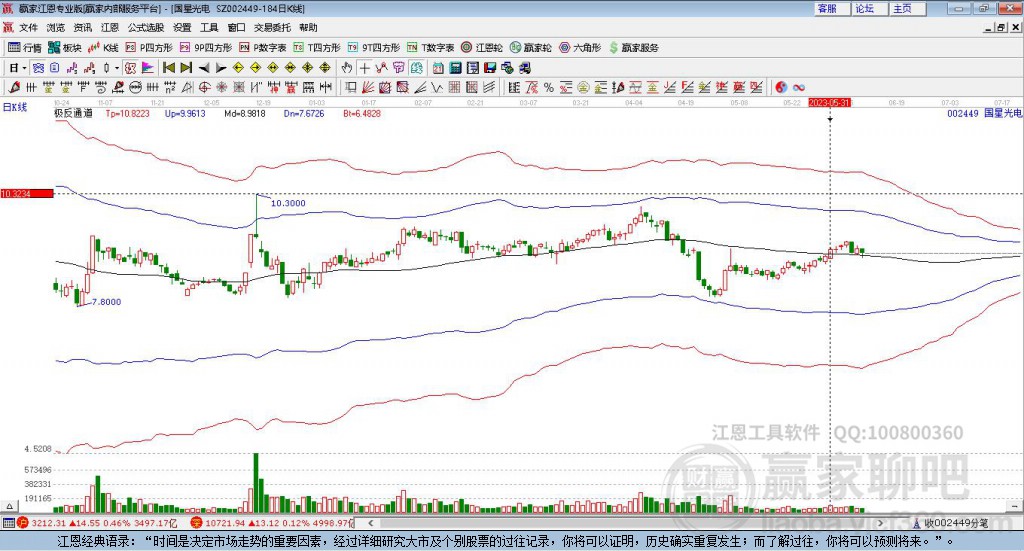Click the 日K线 label

pos(15,107)
